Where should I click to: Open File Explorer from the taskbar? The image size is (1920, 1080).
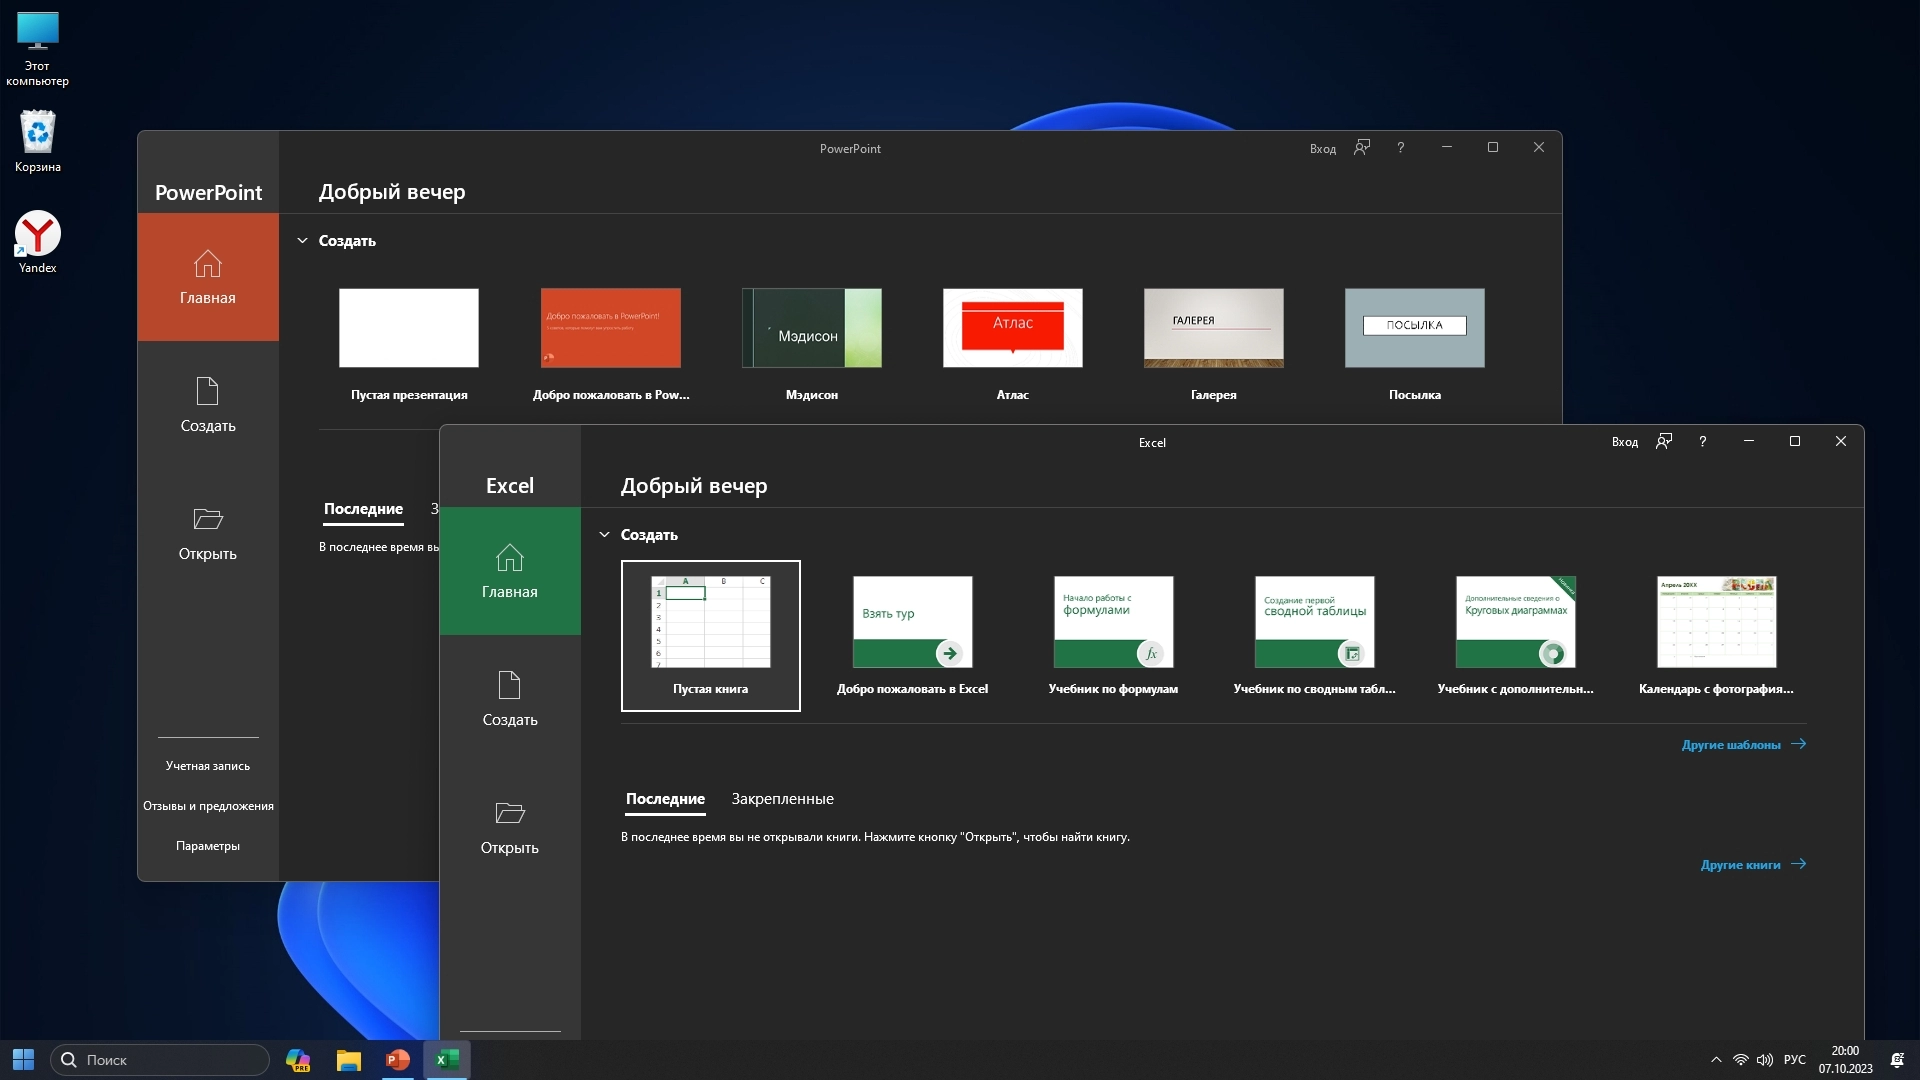click(x=348, y=1060)
